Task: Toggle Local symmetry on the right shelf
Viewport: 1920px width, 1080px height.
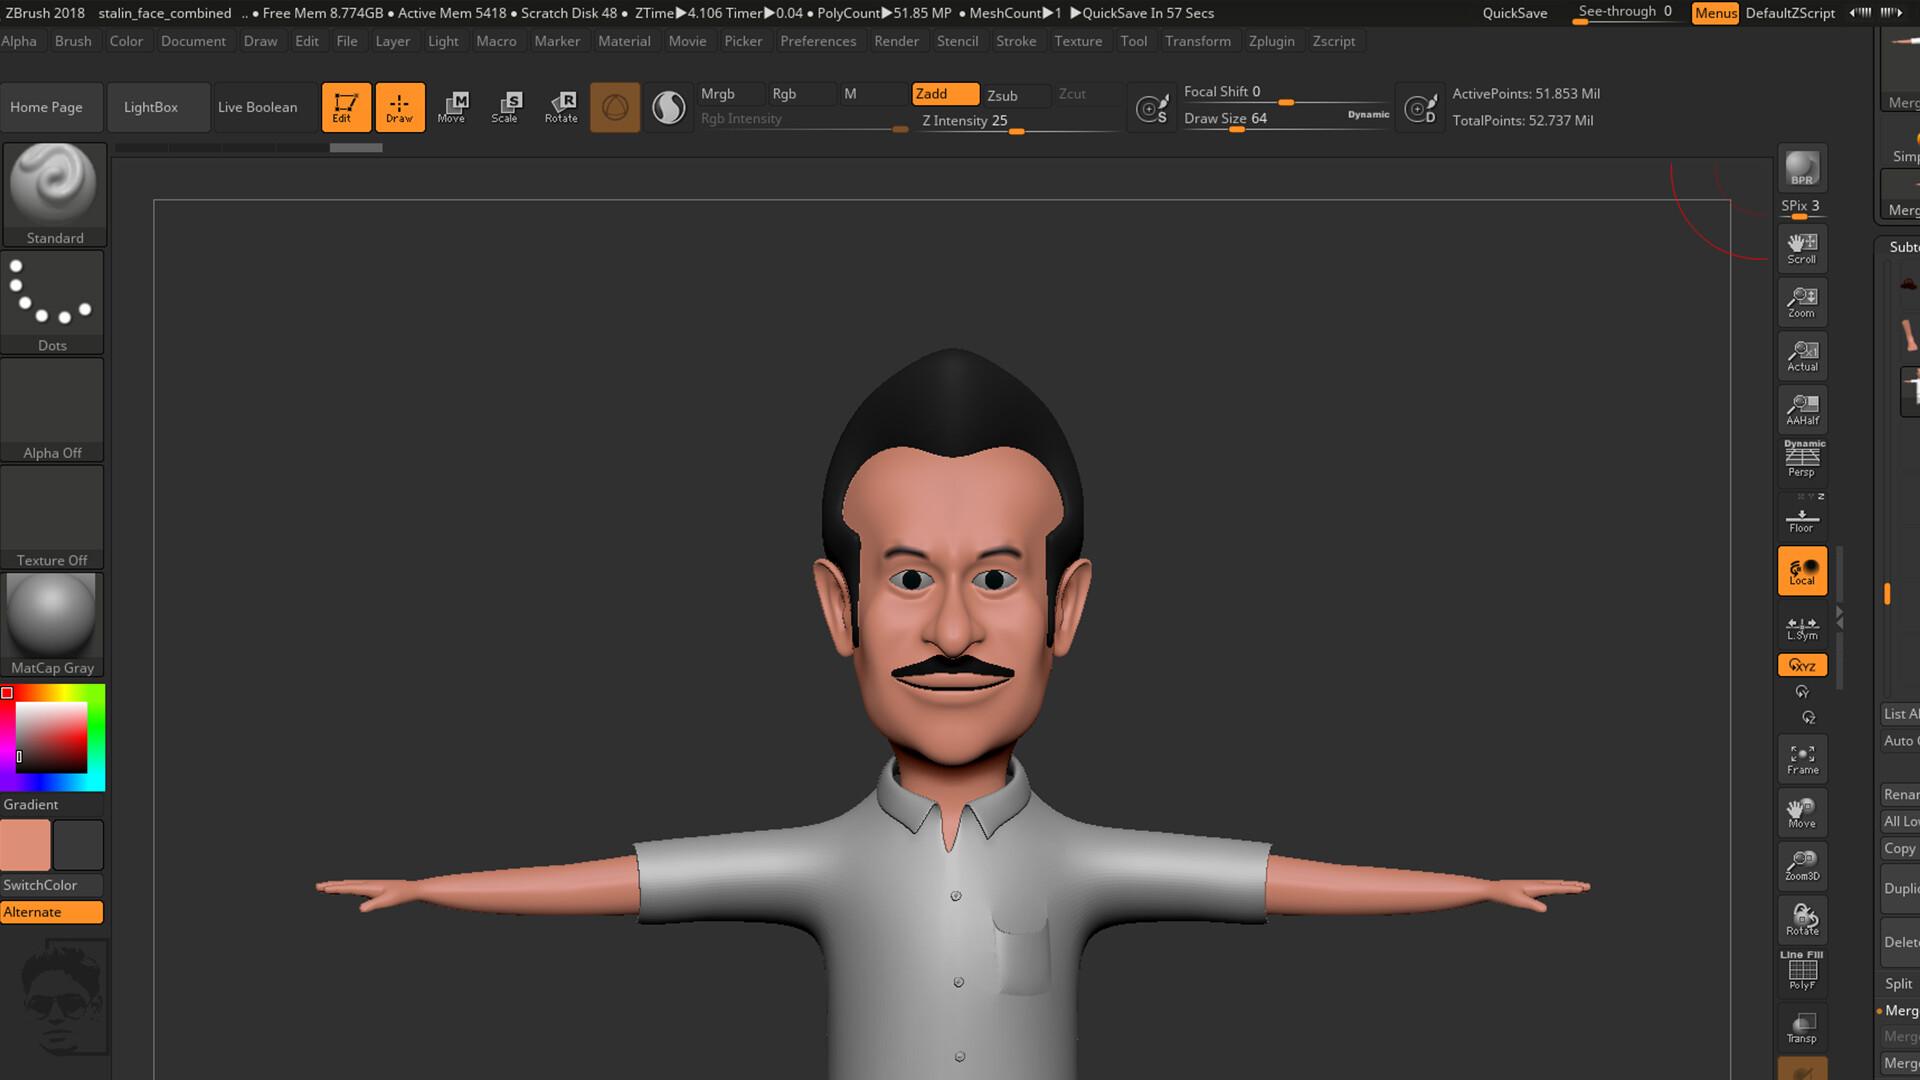Action: [1801, 570]
